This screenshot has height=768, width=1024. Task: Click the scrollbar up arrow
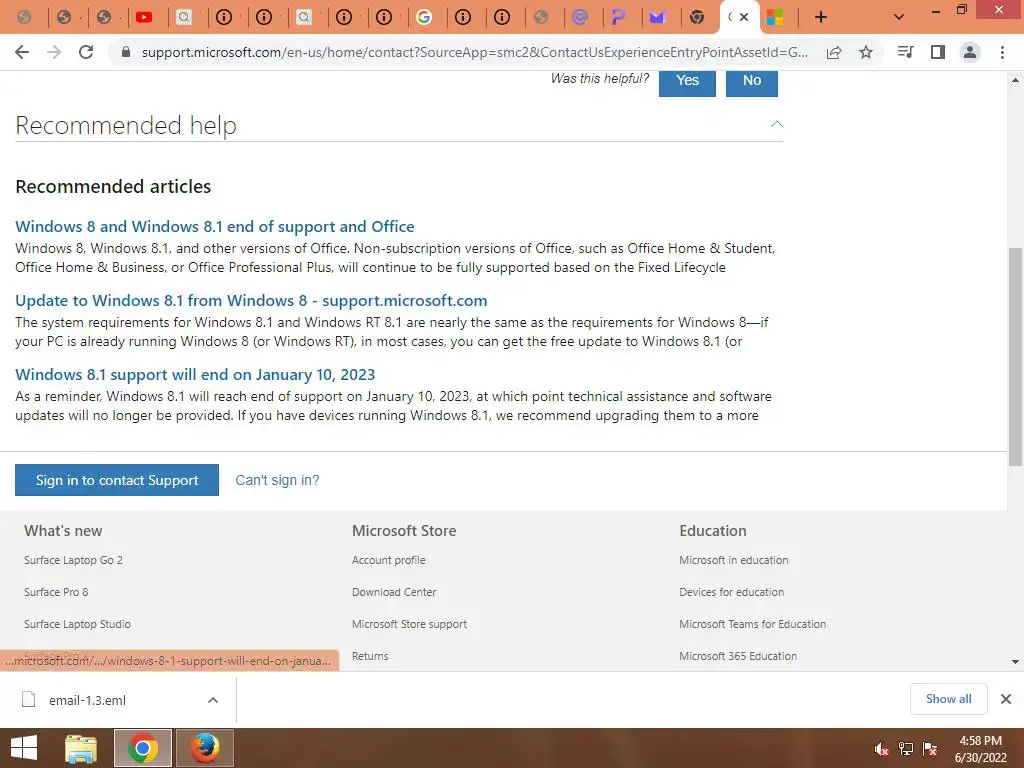point(1015,80)
